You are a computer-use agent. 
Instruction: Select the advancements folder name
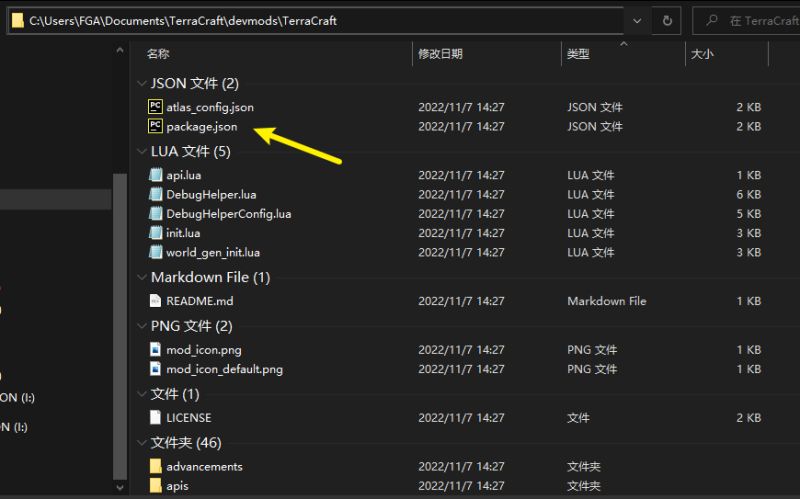pyautogui.click(x=204, y=466)
